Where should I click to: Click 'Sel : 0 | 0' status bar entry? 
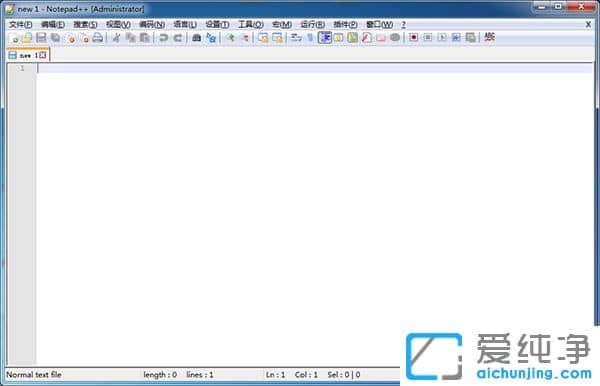coord(344,375)
